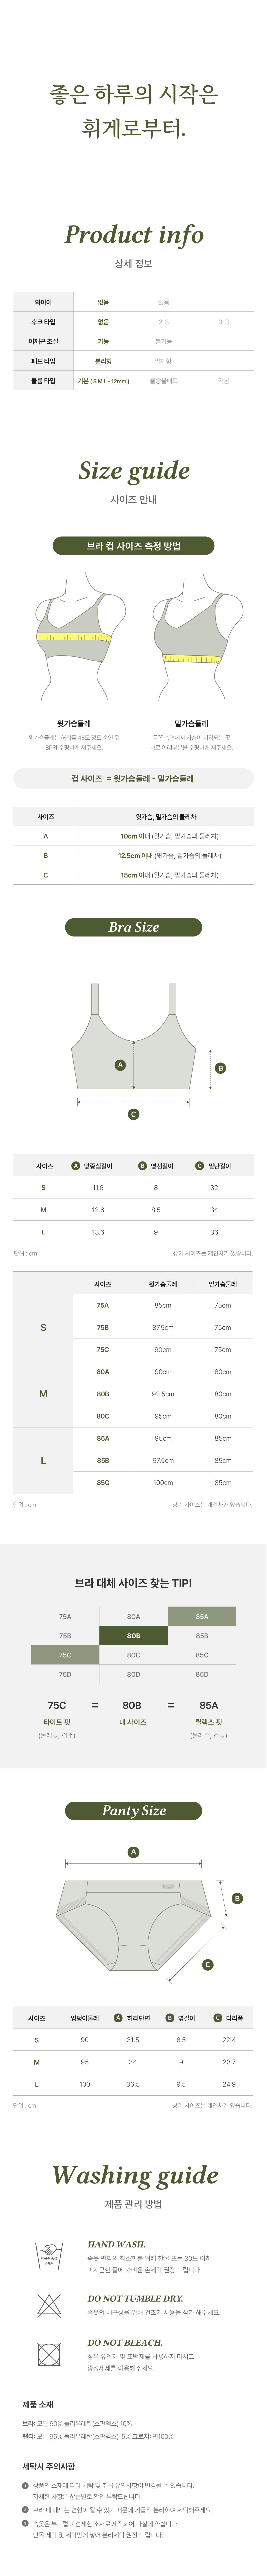Click the cup size formula bar
The width and height of the screenshot is (267, 2576).
click(133, 778)
